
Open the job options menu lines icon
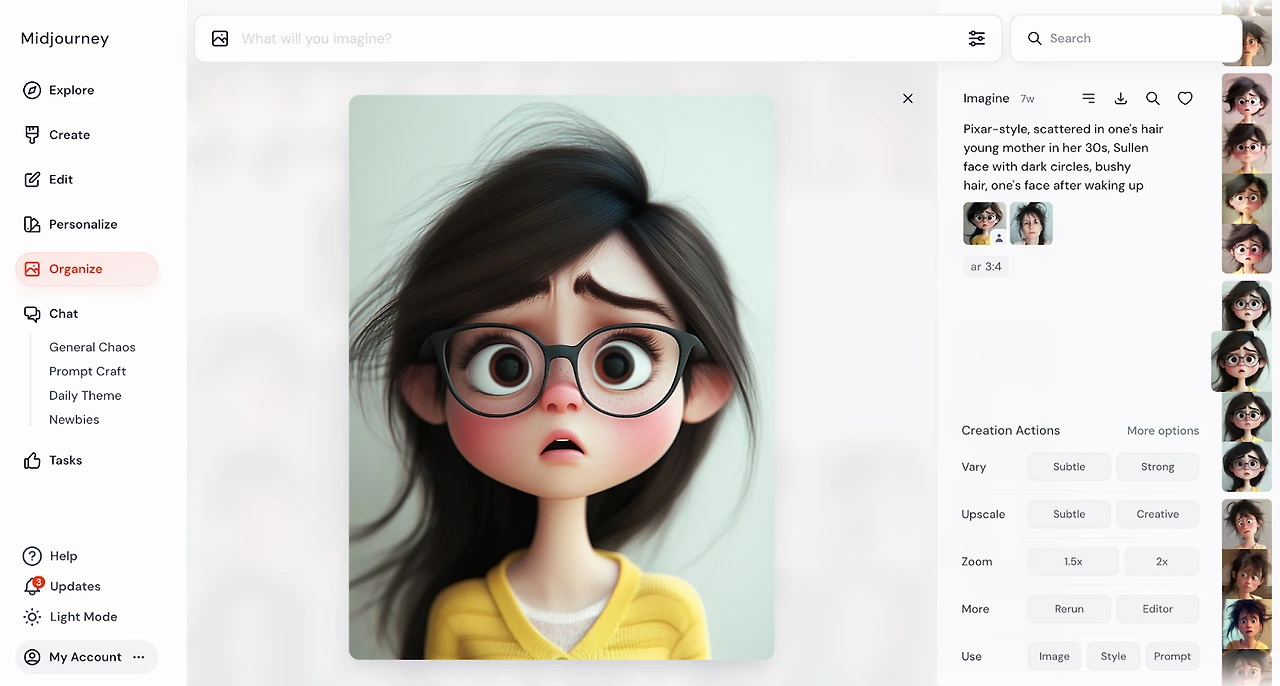(x=1089, y=98)
